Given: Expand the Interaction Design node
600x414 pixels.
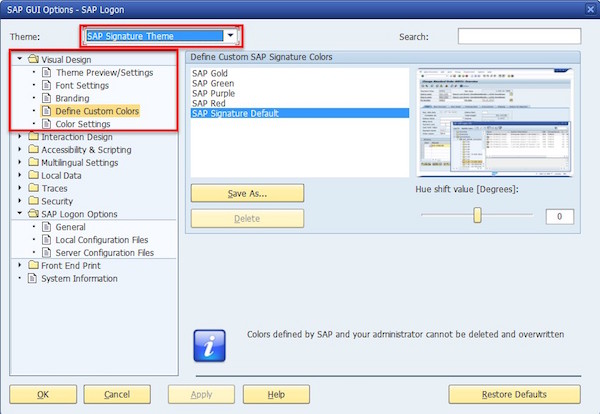Looking at the screenshot, I should pos(20,136).
